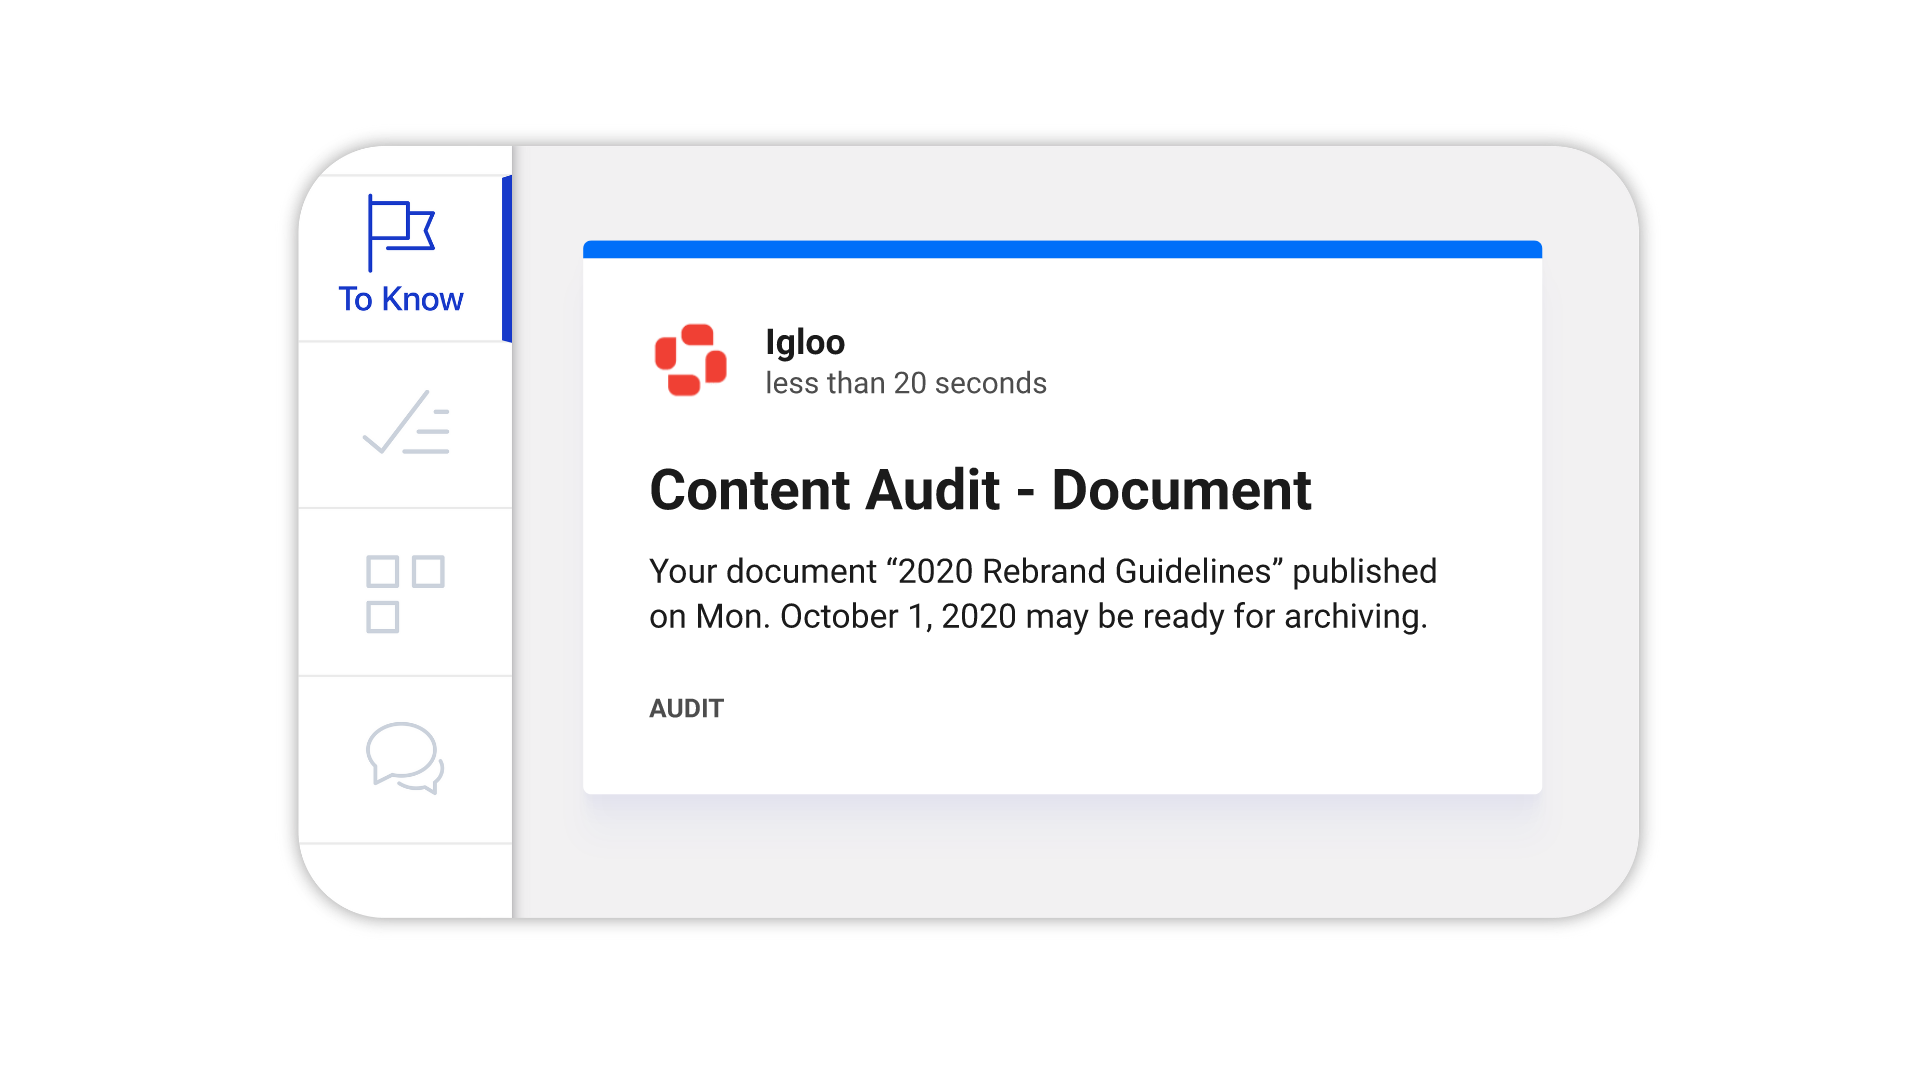Screen dimensions: 1920x1080
Task: Click the front speech bubble in chat icon
Action: click(400, 750)
